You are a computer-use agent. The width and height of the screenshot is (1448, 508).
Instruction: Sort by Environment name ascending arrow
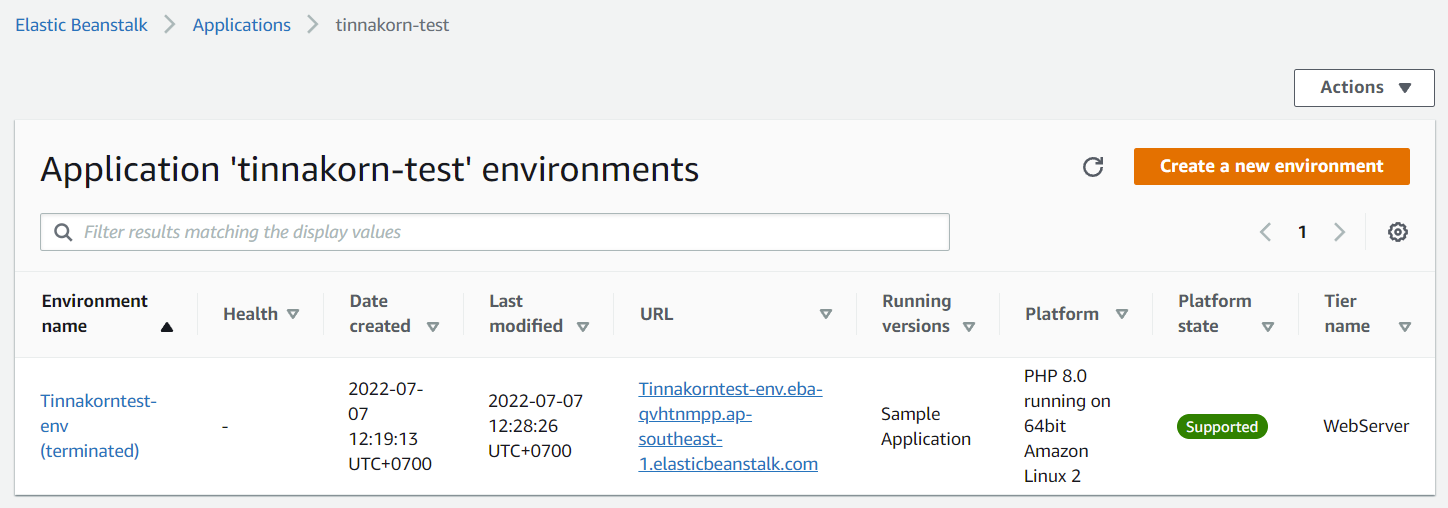[167, 327]
